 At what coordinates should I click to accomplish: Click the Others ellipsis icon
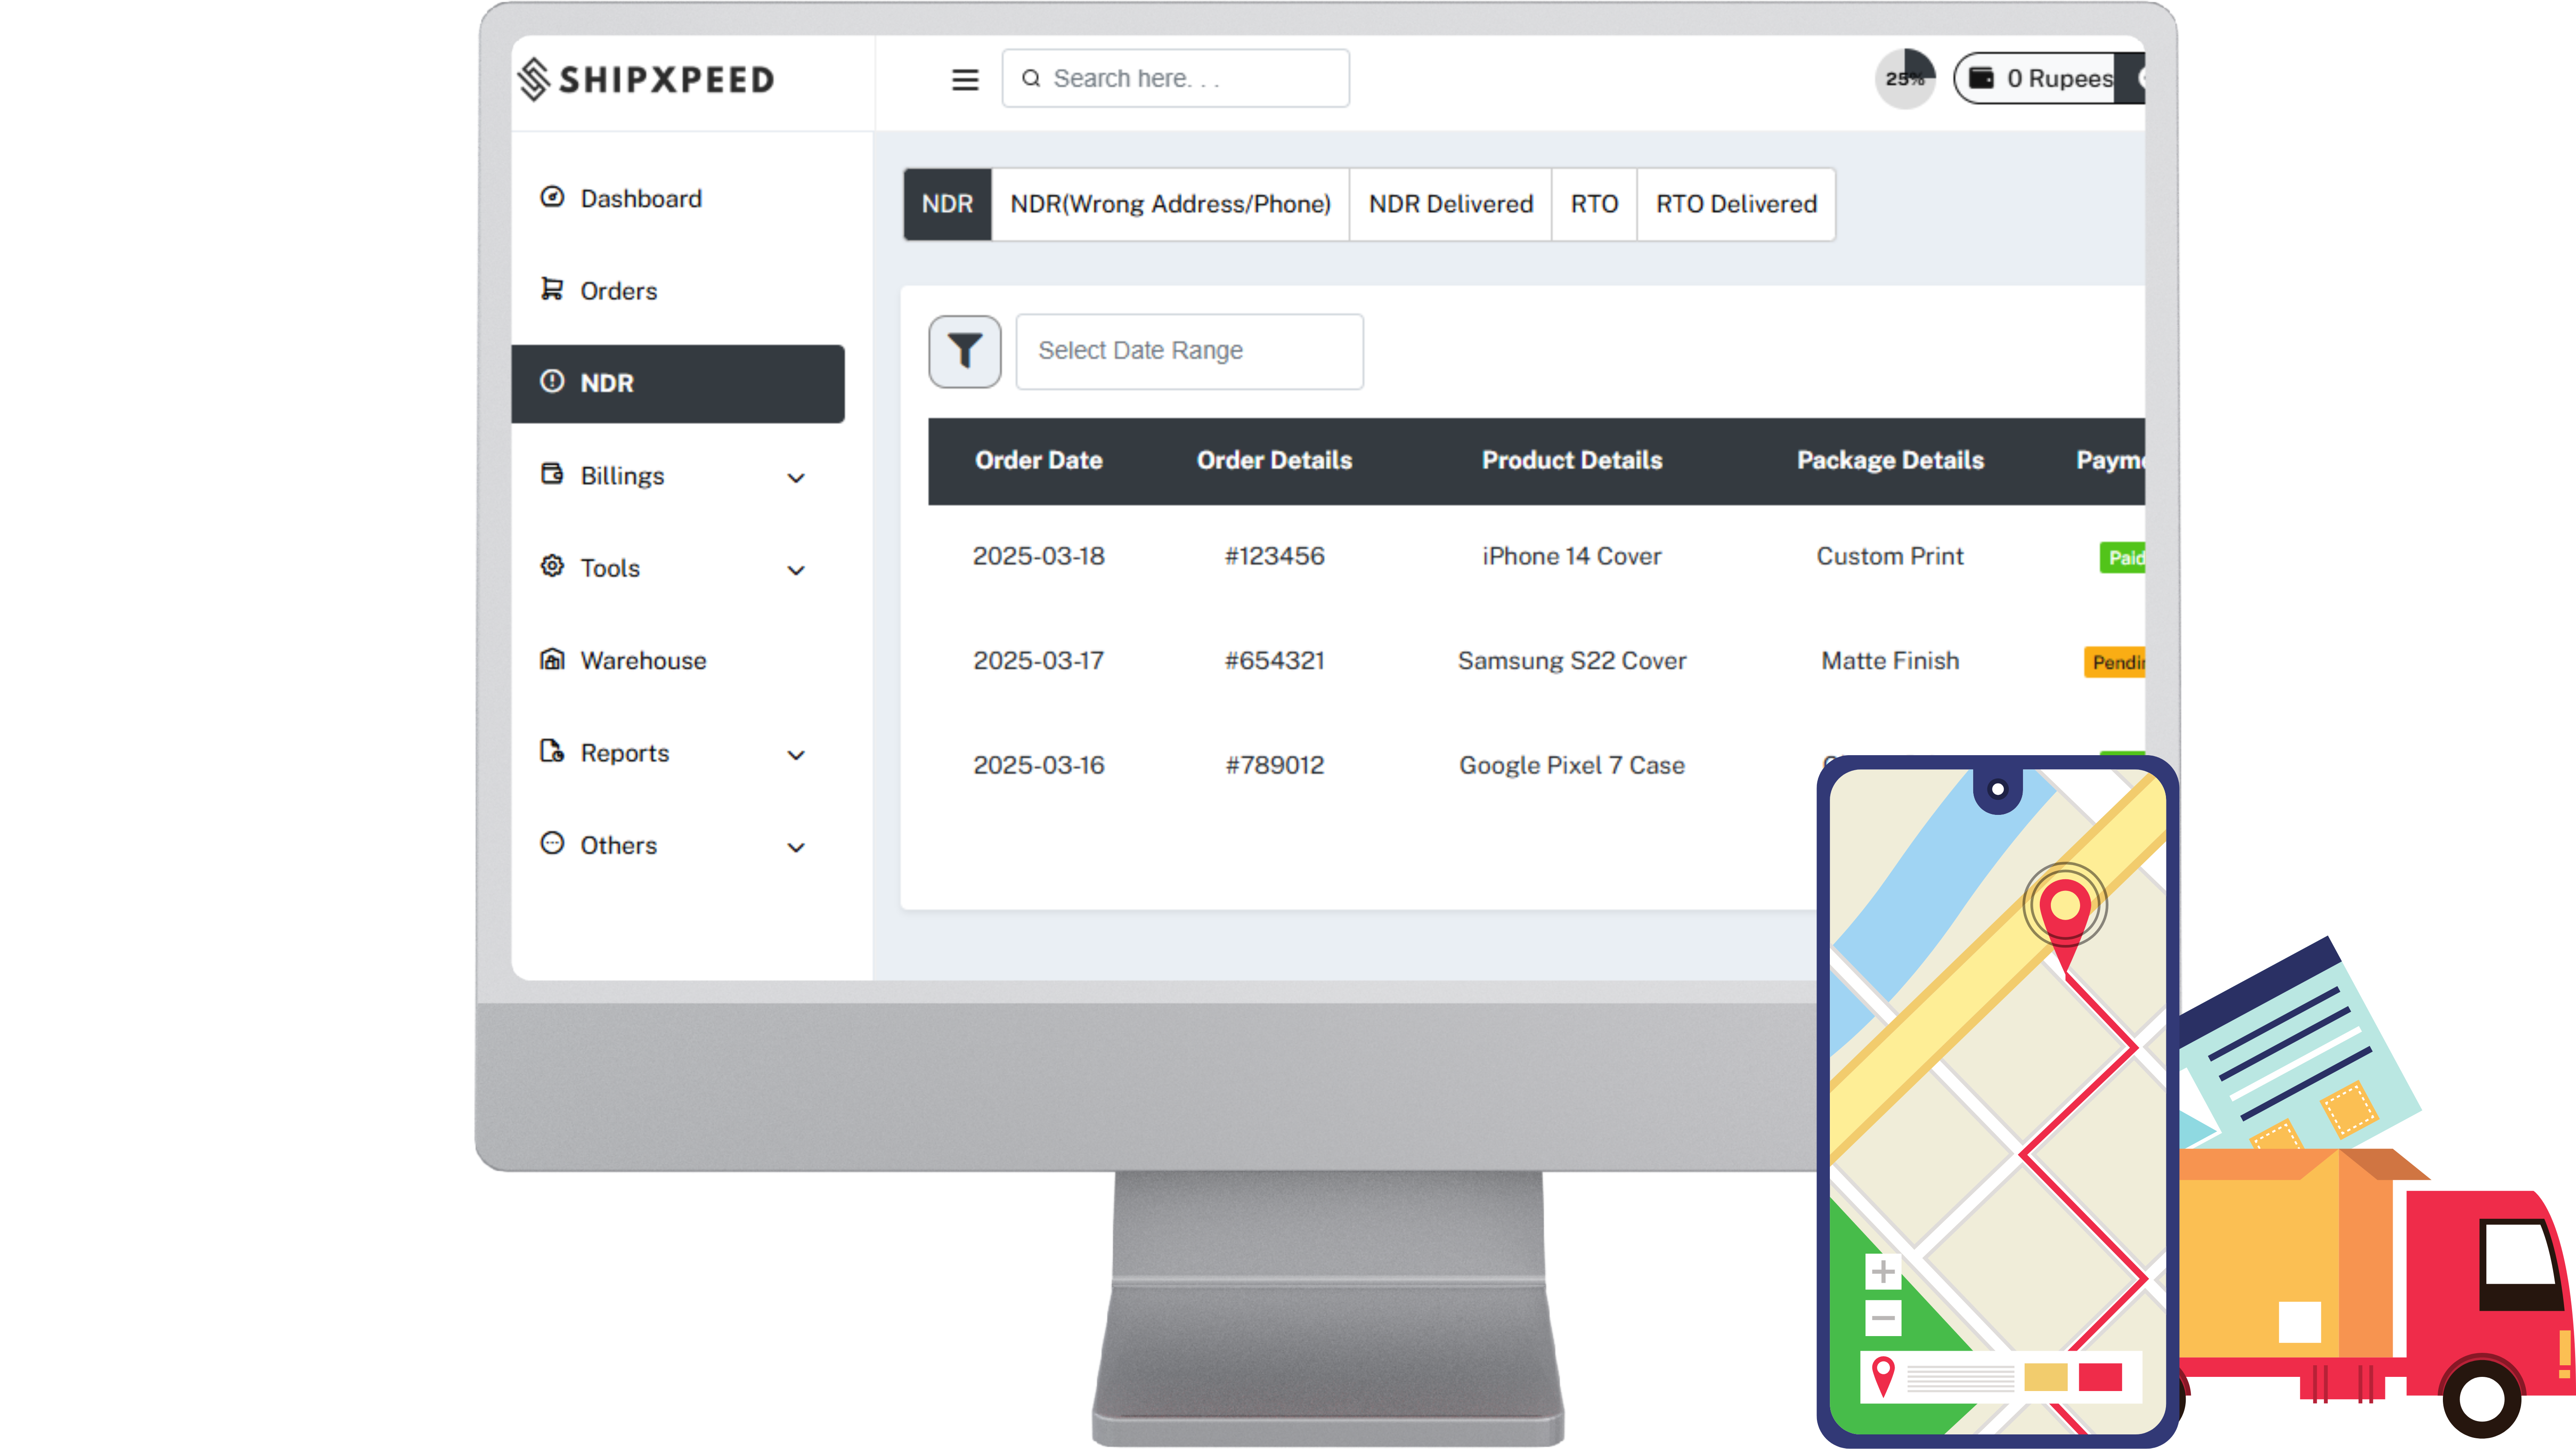point(552,843)
